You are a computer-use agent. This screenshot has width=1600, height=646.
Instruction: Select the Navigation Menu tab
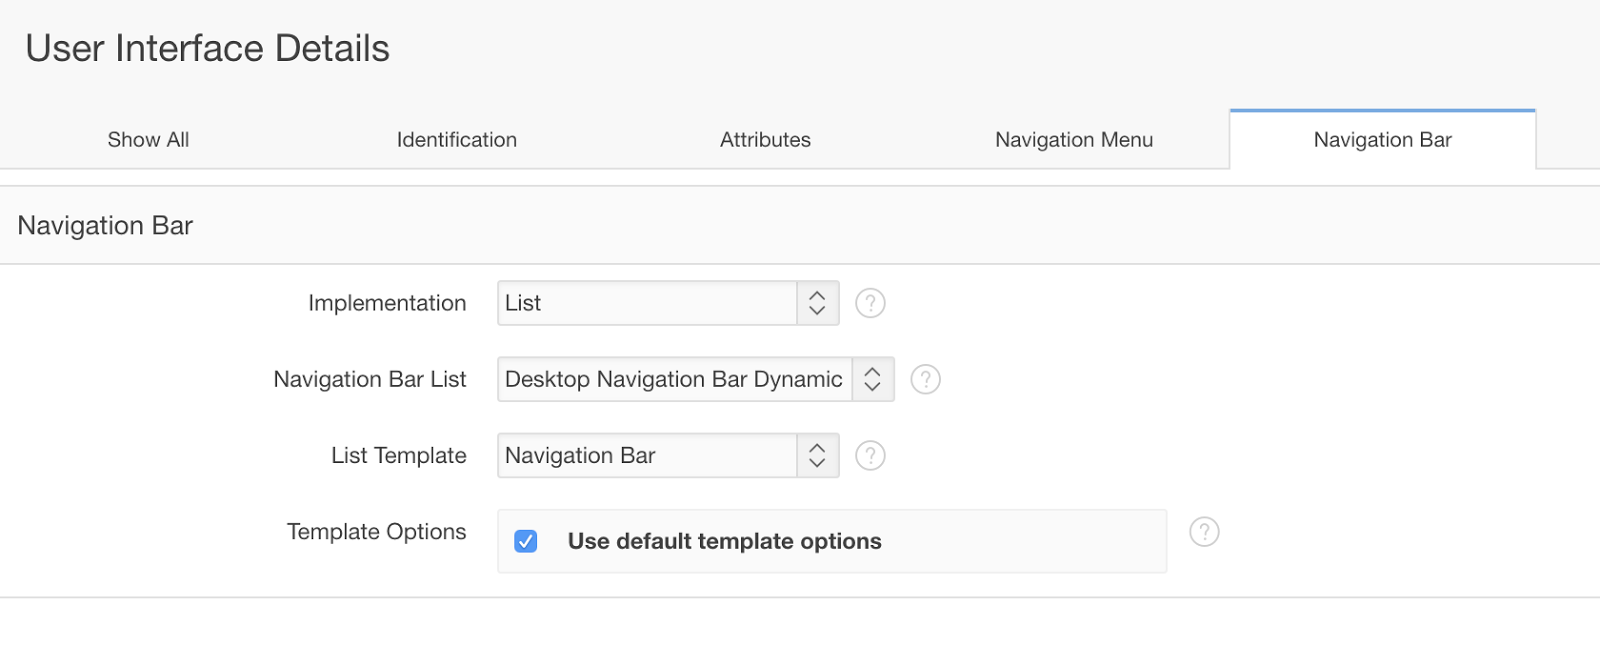[x=1074, y=140]
